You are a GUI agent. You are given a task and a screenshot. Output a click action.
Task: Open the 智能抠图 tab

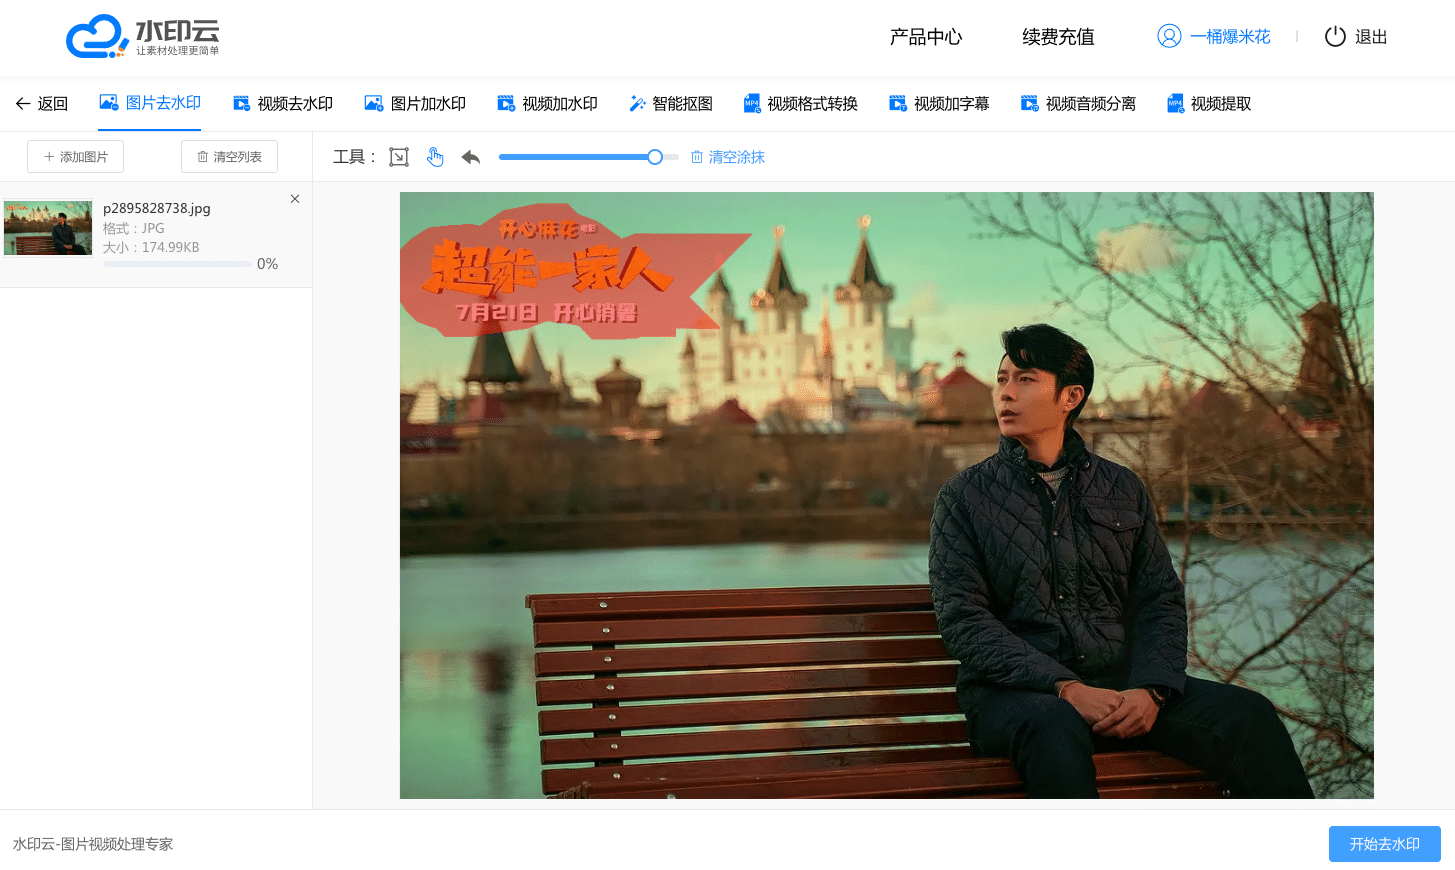[671, 103]
